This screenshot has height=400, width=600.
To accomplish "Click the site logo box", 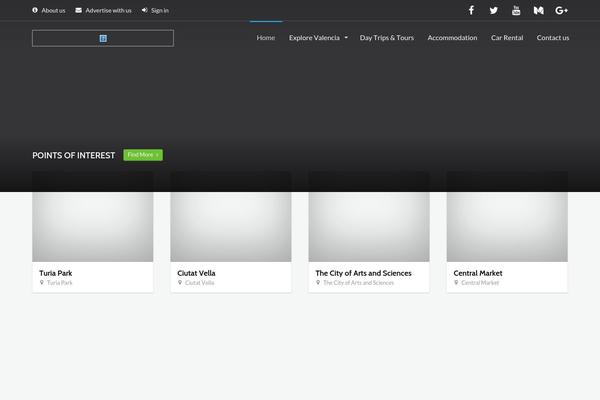I will coord(103,38).
